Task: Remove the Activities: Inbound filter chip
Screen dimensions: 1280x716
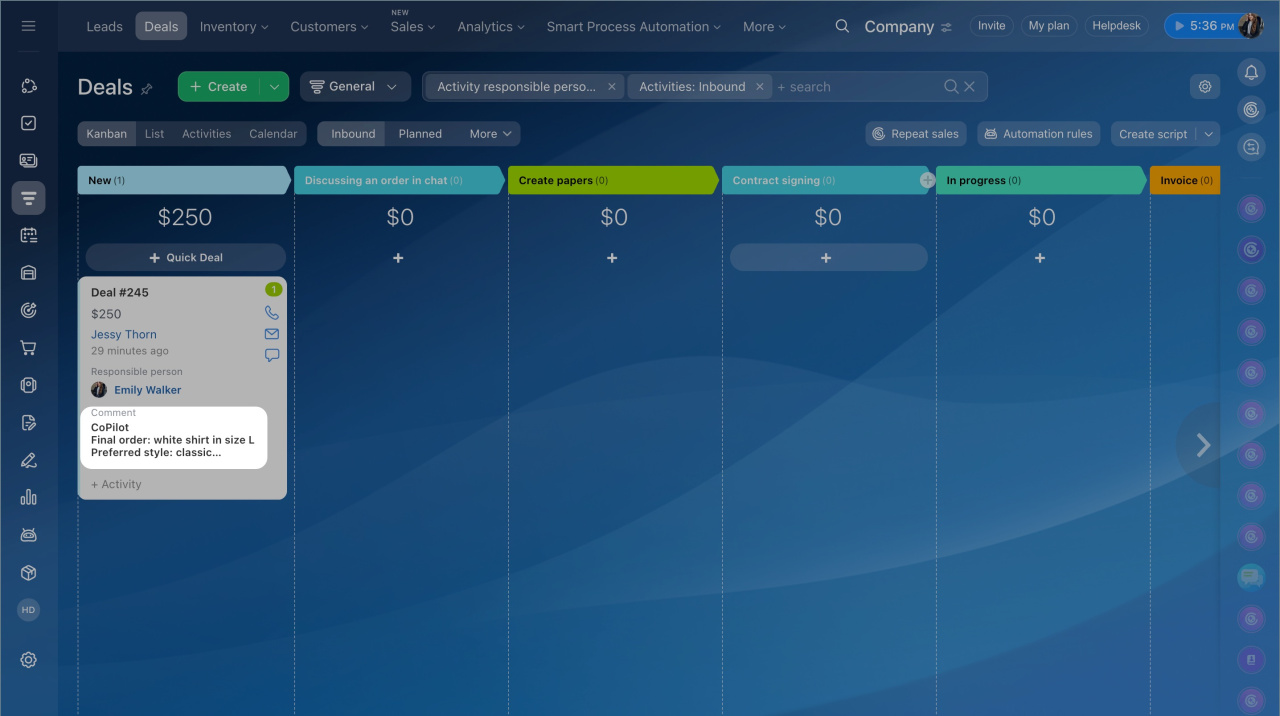Action: (759, 87)
